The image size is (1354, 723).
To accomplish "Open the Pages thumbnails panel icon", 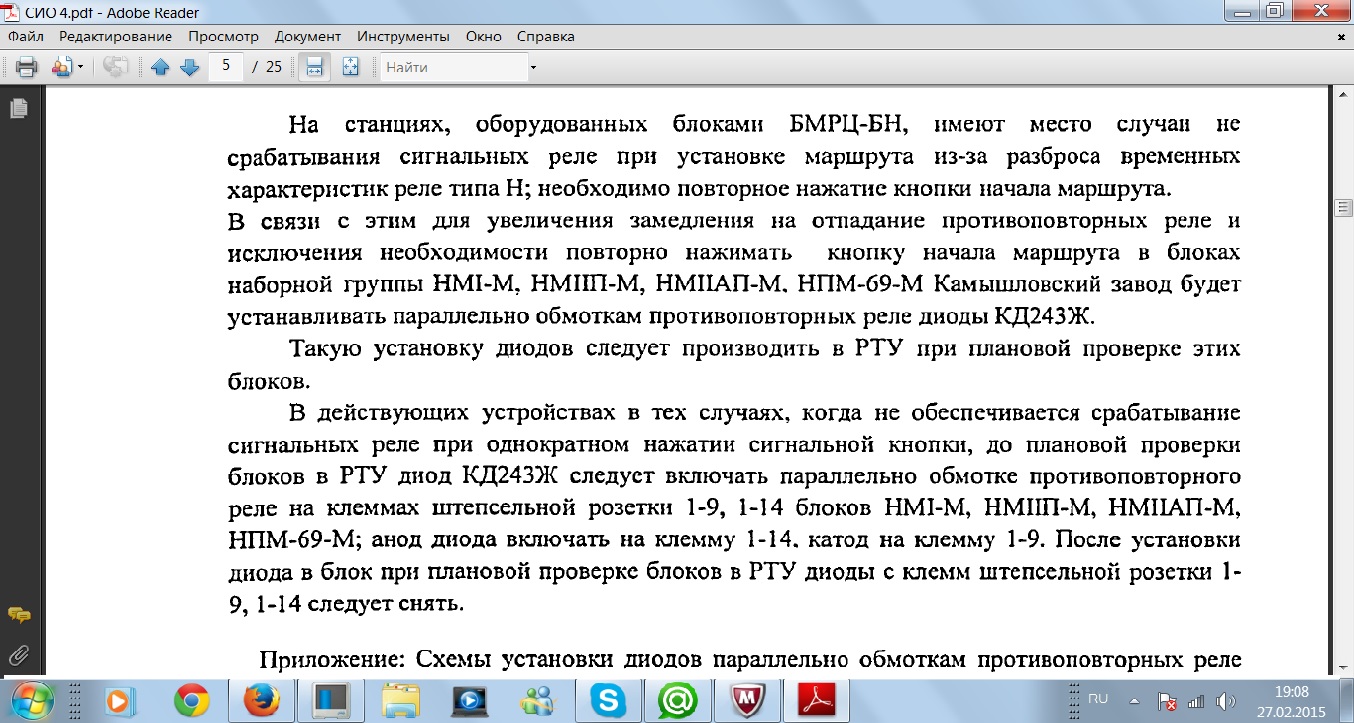I will 18,108.
